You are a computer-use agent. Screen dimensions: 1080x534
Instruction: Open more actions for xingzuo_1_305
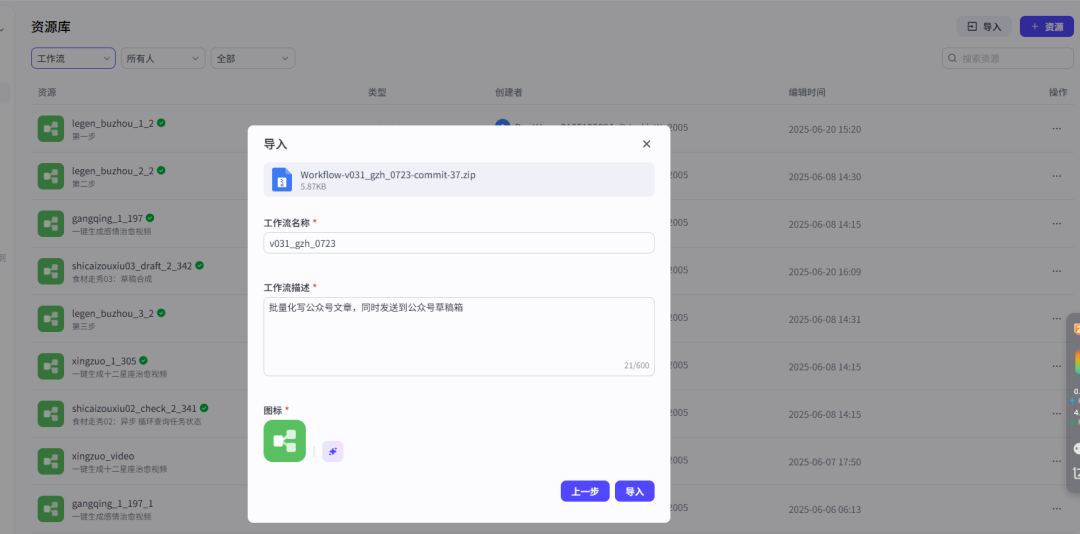click(x=1057, y=367)
